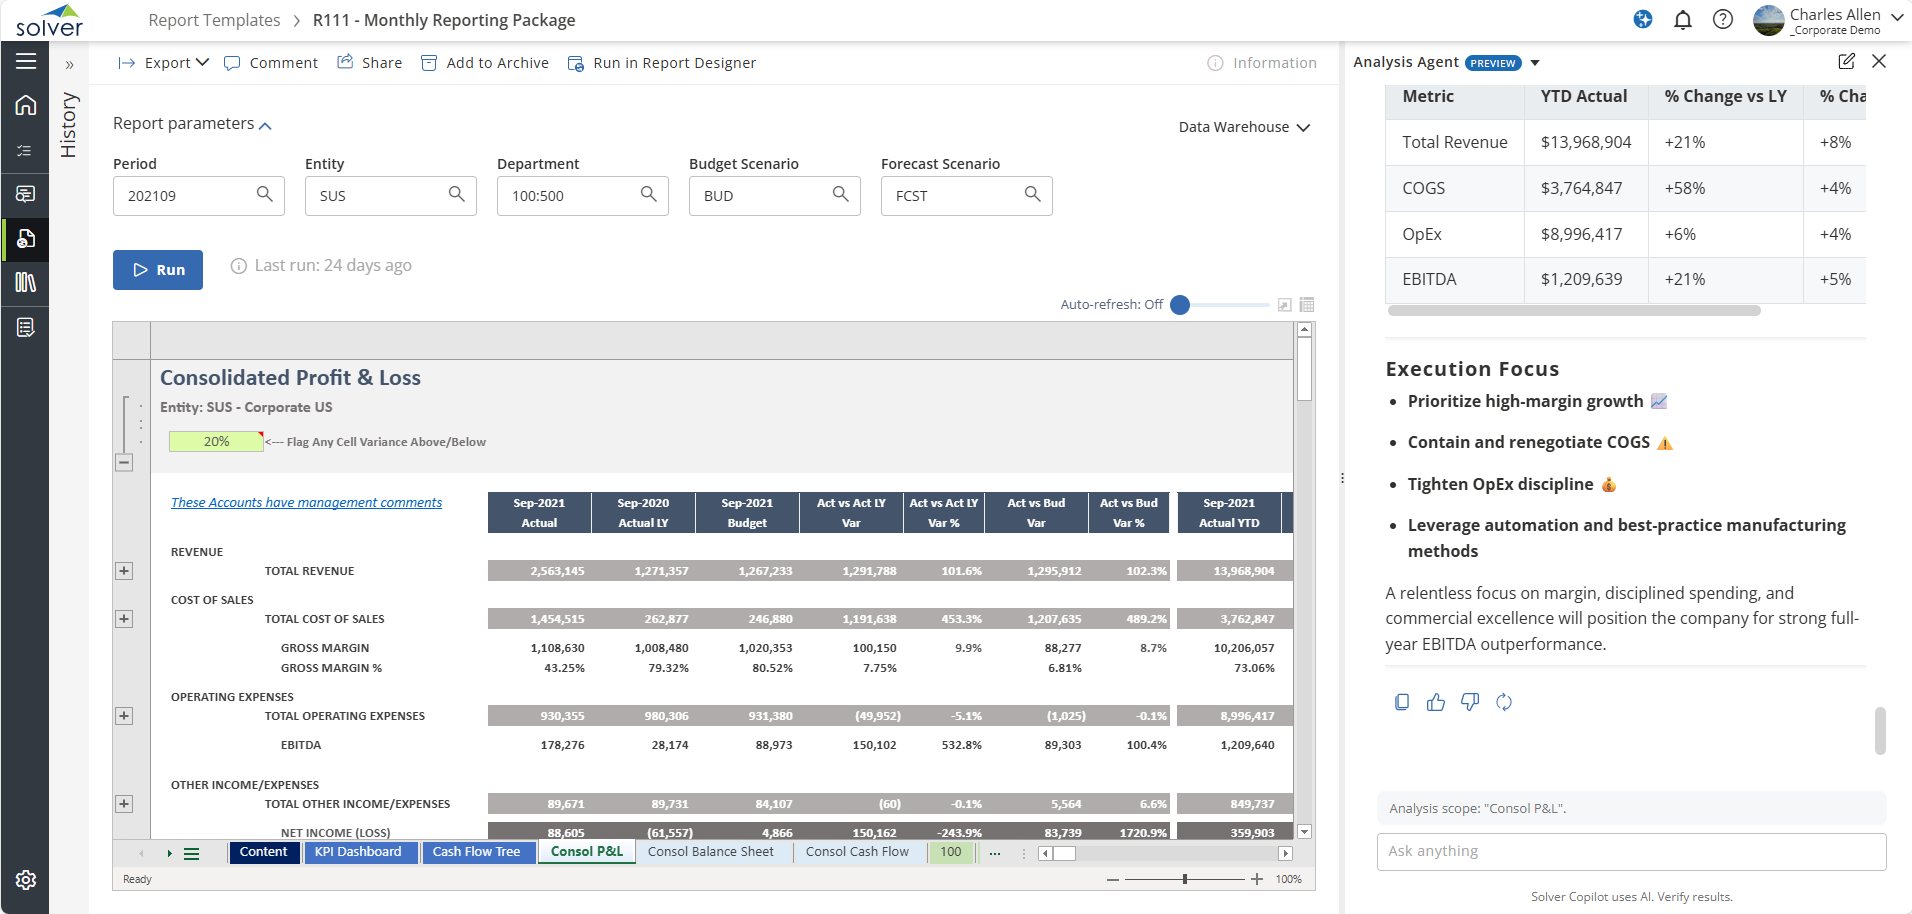
Task: Click the thumbs down feedback icon
Action: click(1470, 702)
